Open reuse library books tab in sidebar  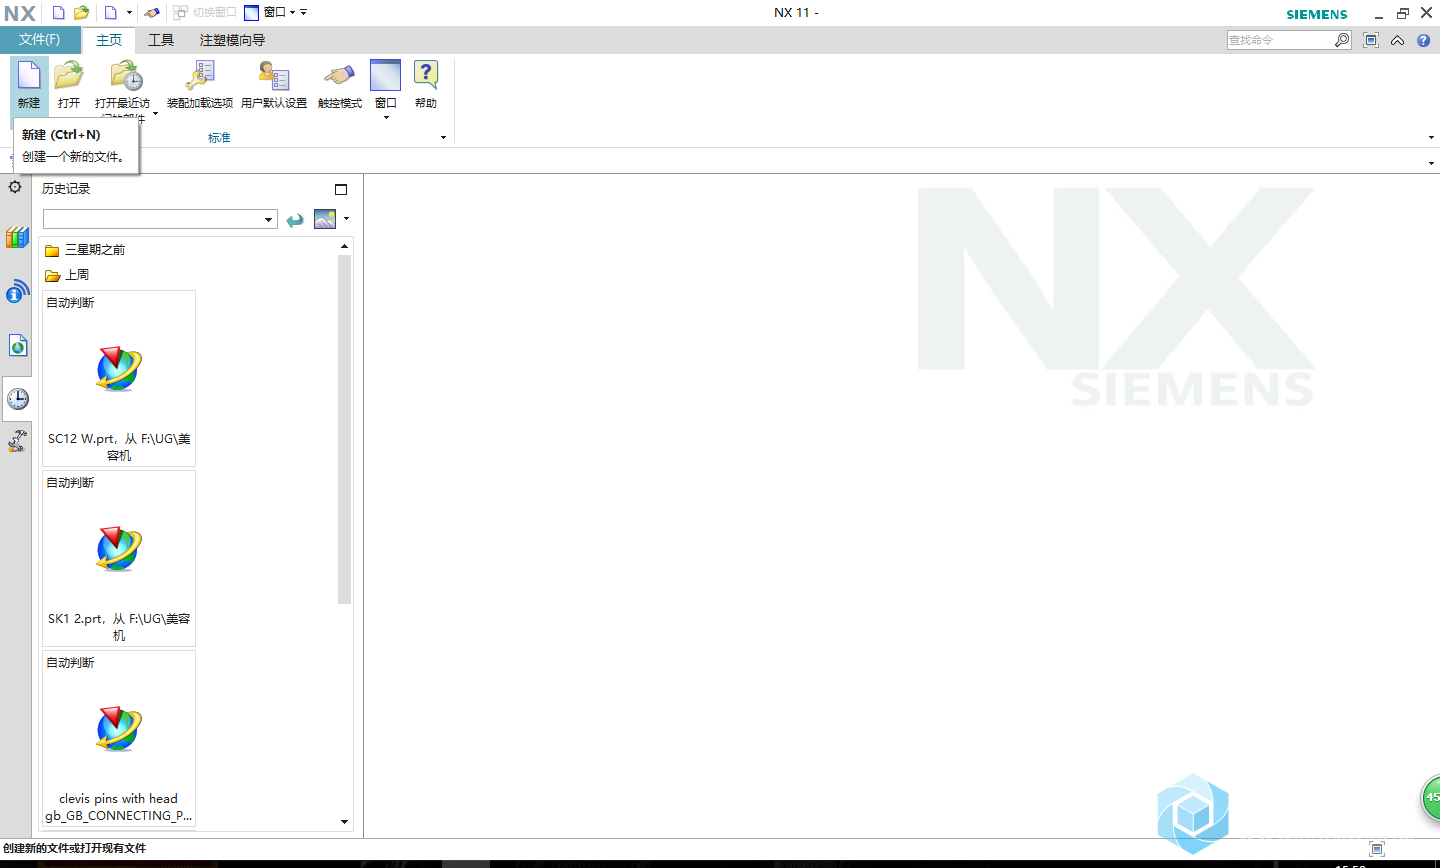click(x=17, y=238)
